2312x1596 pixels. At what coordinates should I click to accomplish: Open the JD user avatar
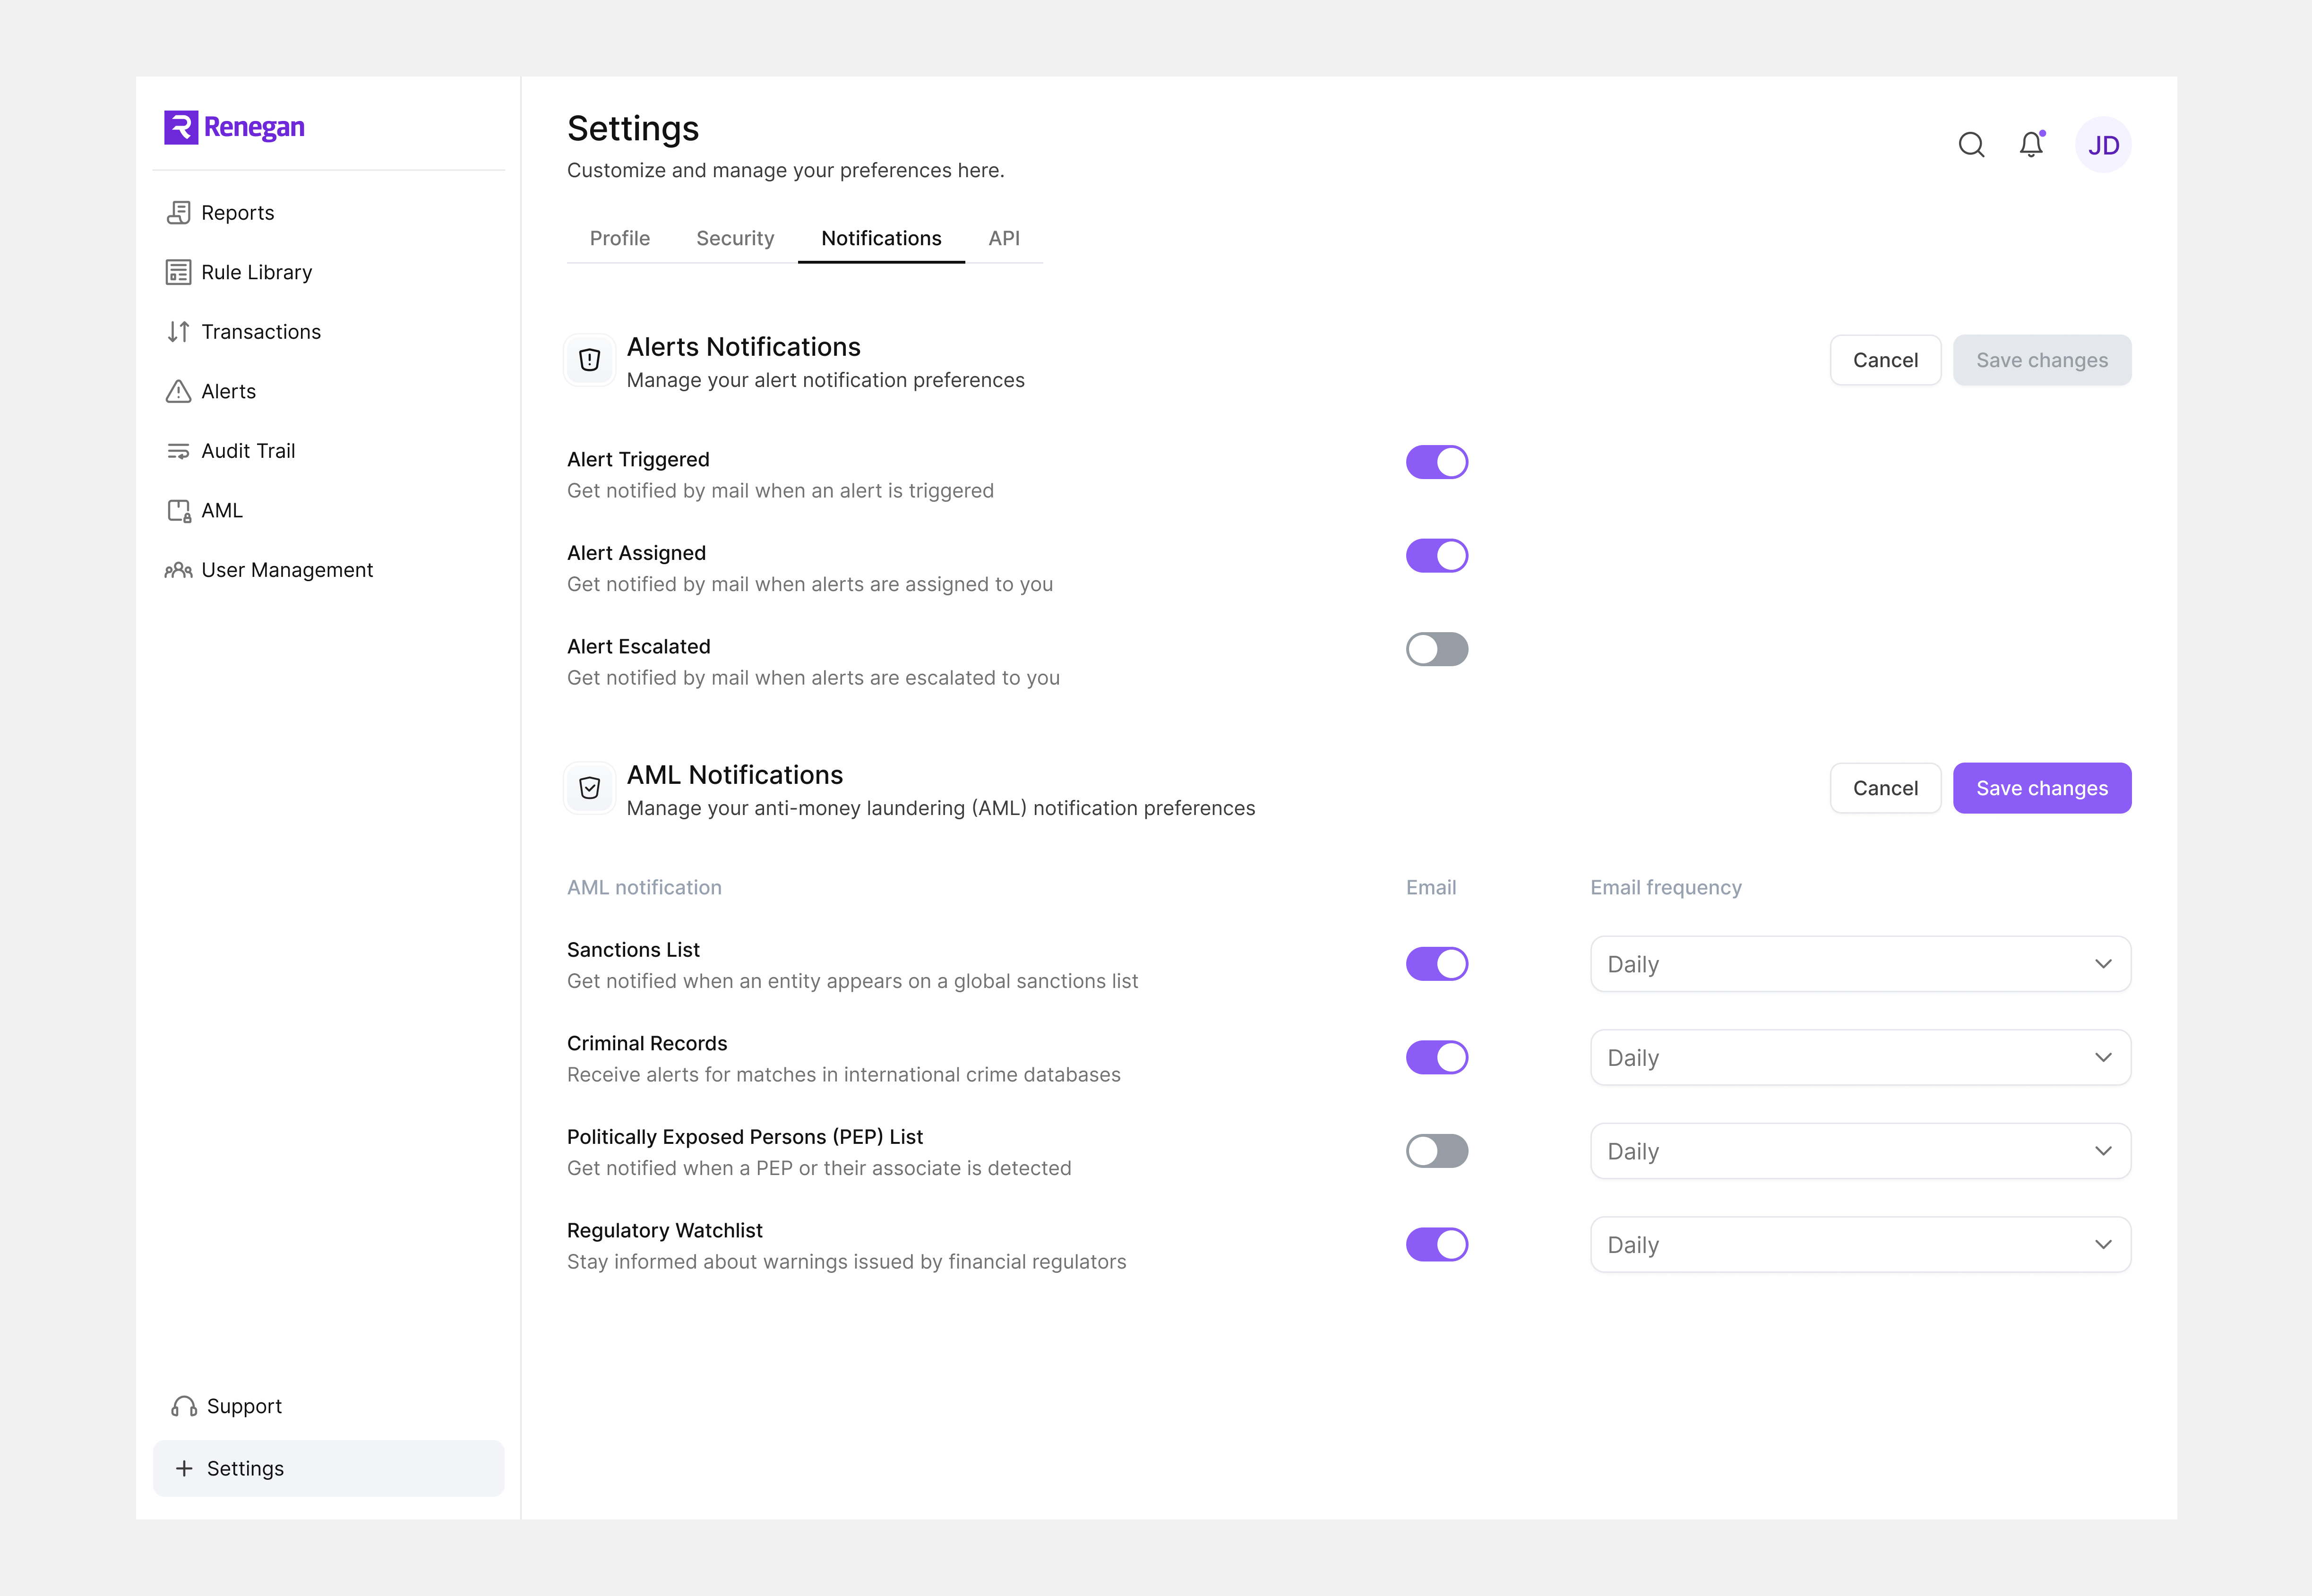click(x=2103, y=145)
